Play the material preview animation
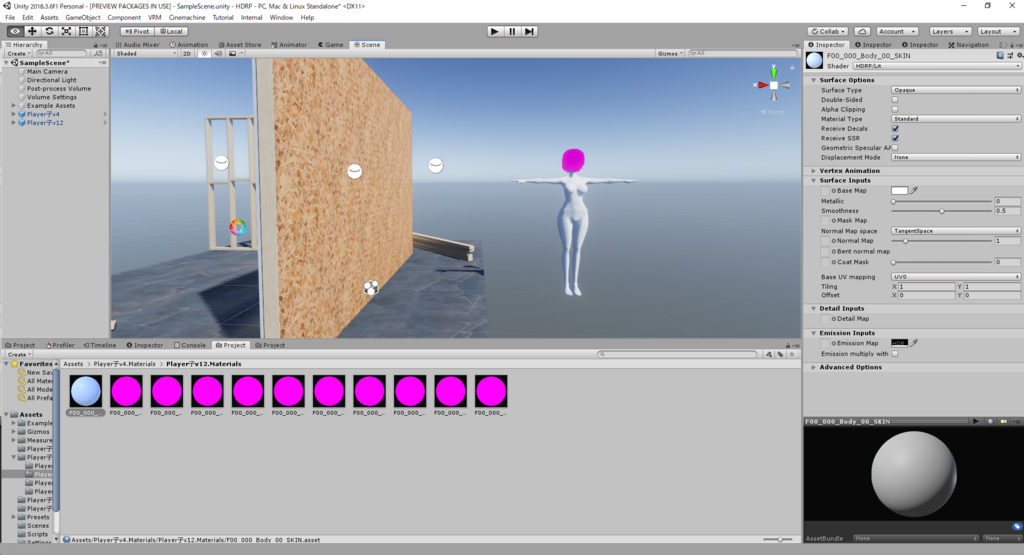Screen dimensions: 1024x555 point(976,421)
